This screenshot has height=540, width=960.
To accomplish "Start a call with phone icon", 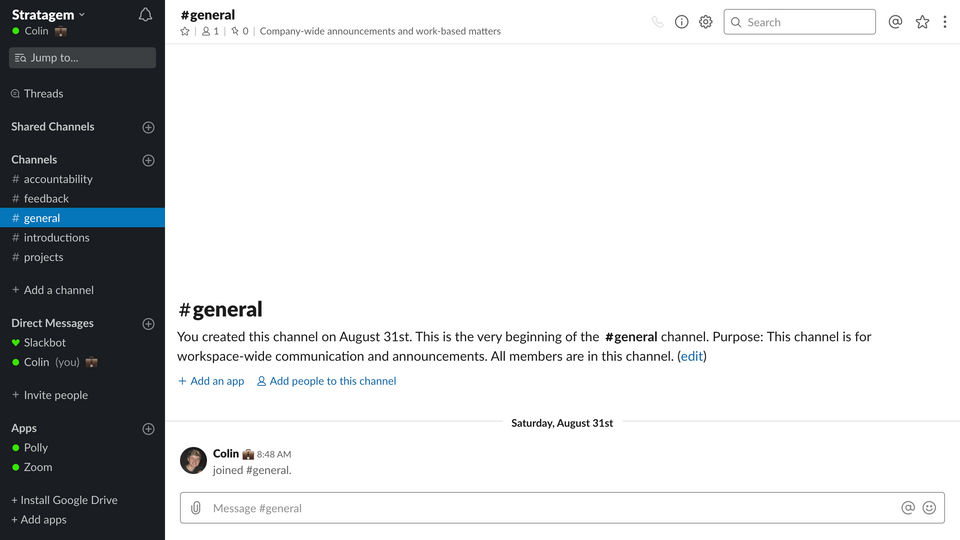I will (657, 22).
